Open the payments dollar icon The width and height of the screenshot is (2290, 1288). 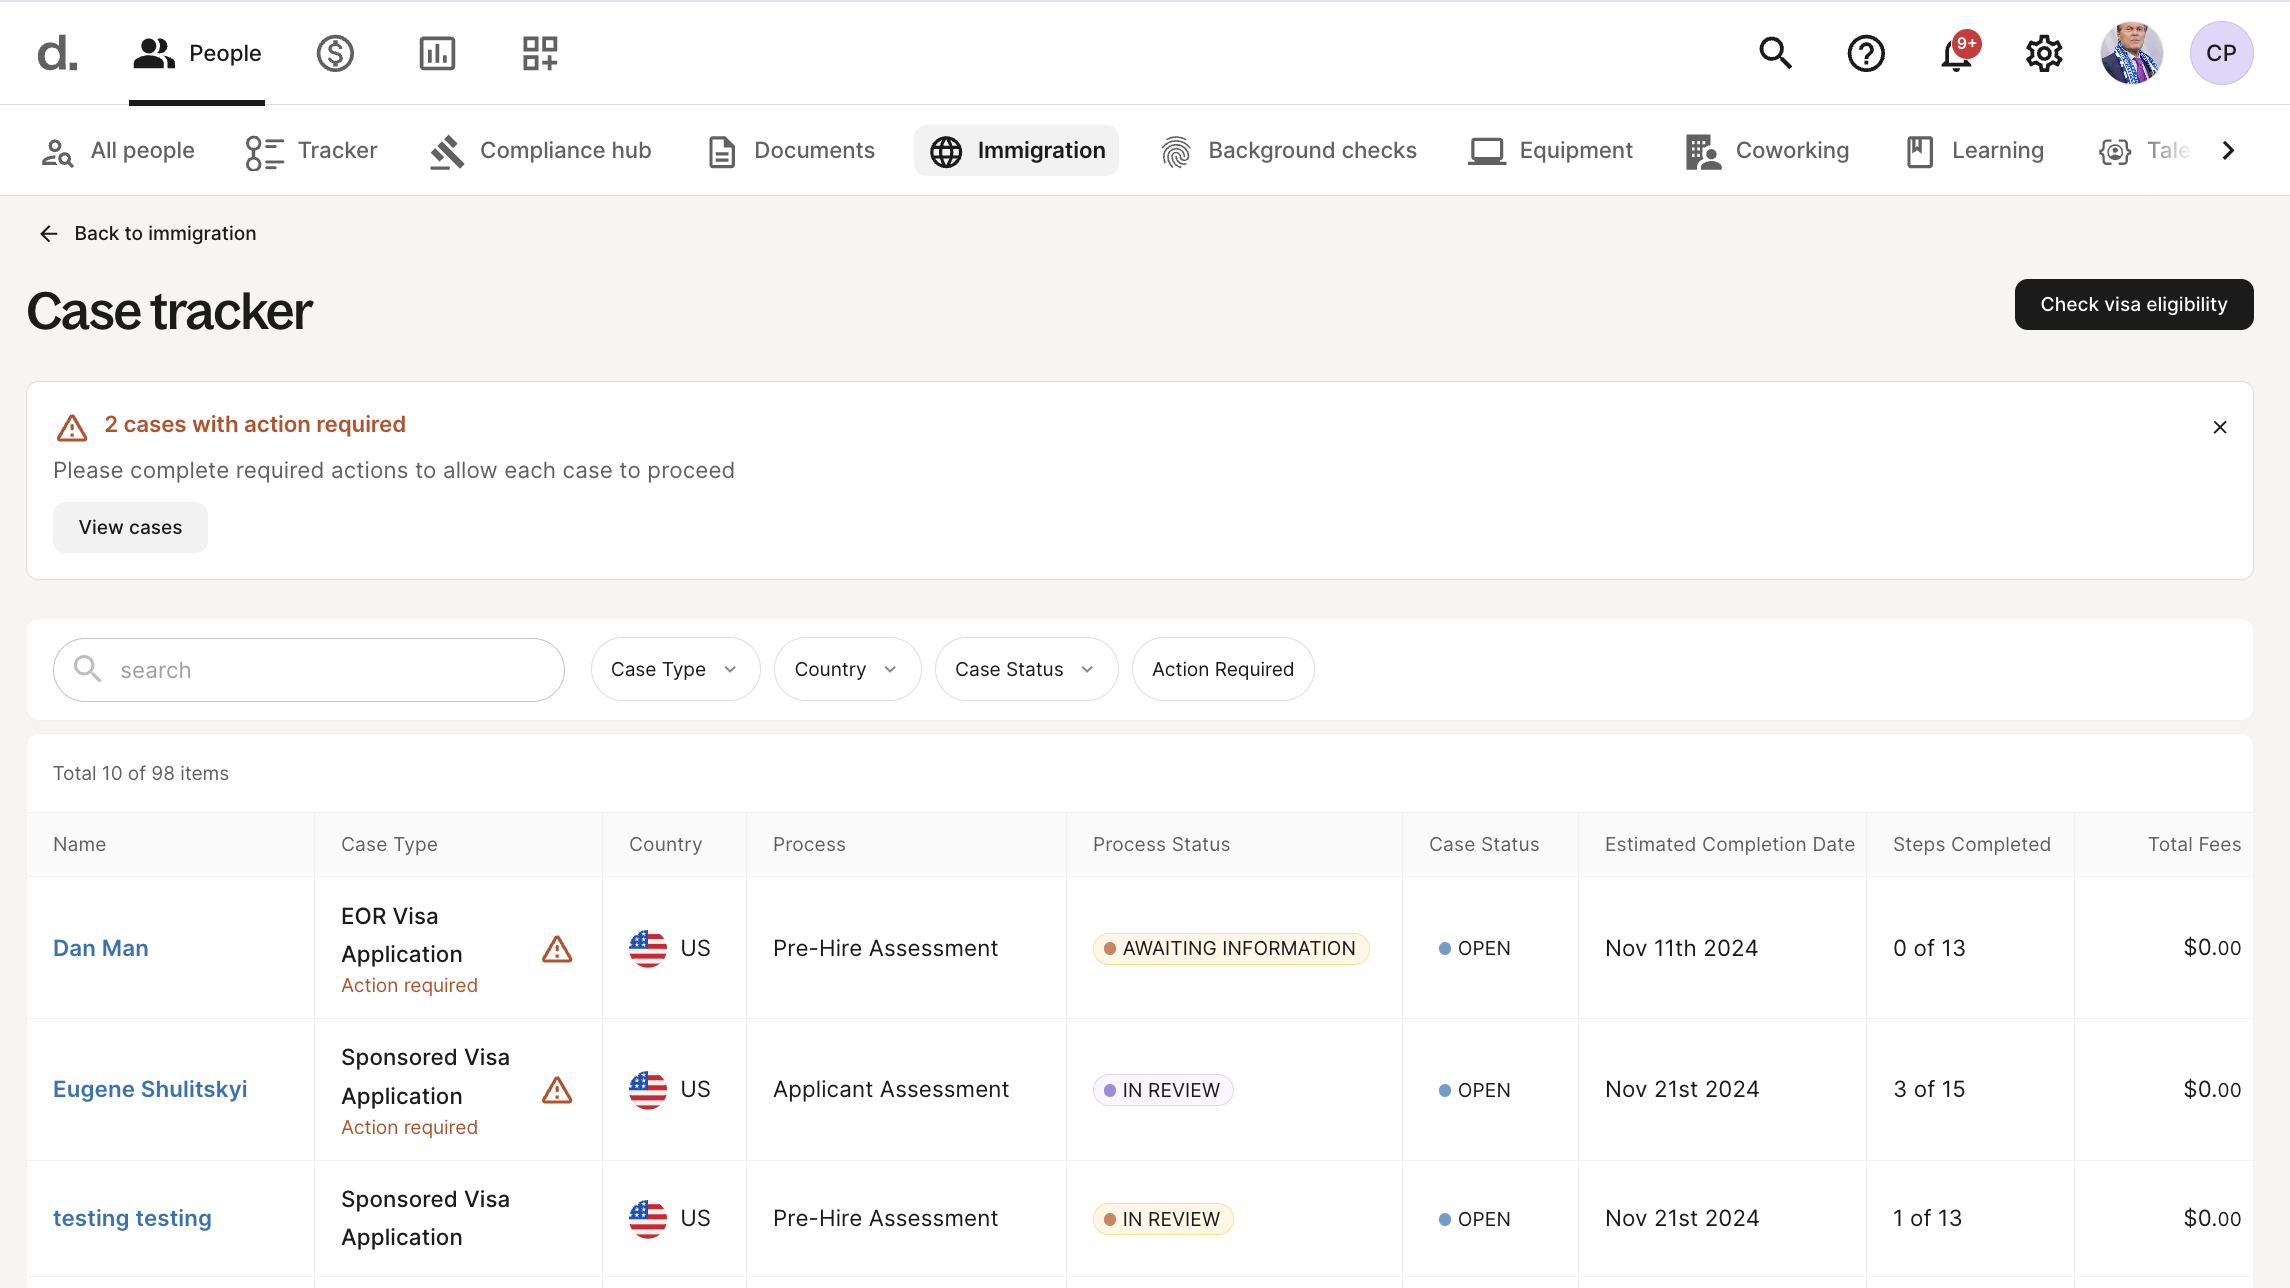(x=335, y=53)
